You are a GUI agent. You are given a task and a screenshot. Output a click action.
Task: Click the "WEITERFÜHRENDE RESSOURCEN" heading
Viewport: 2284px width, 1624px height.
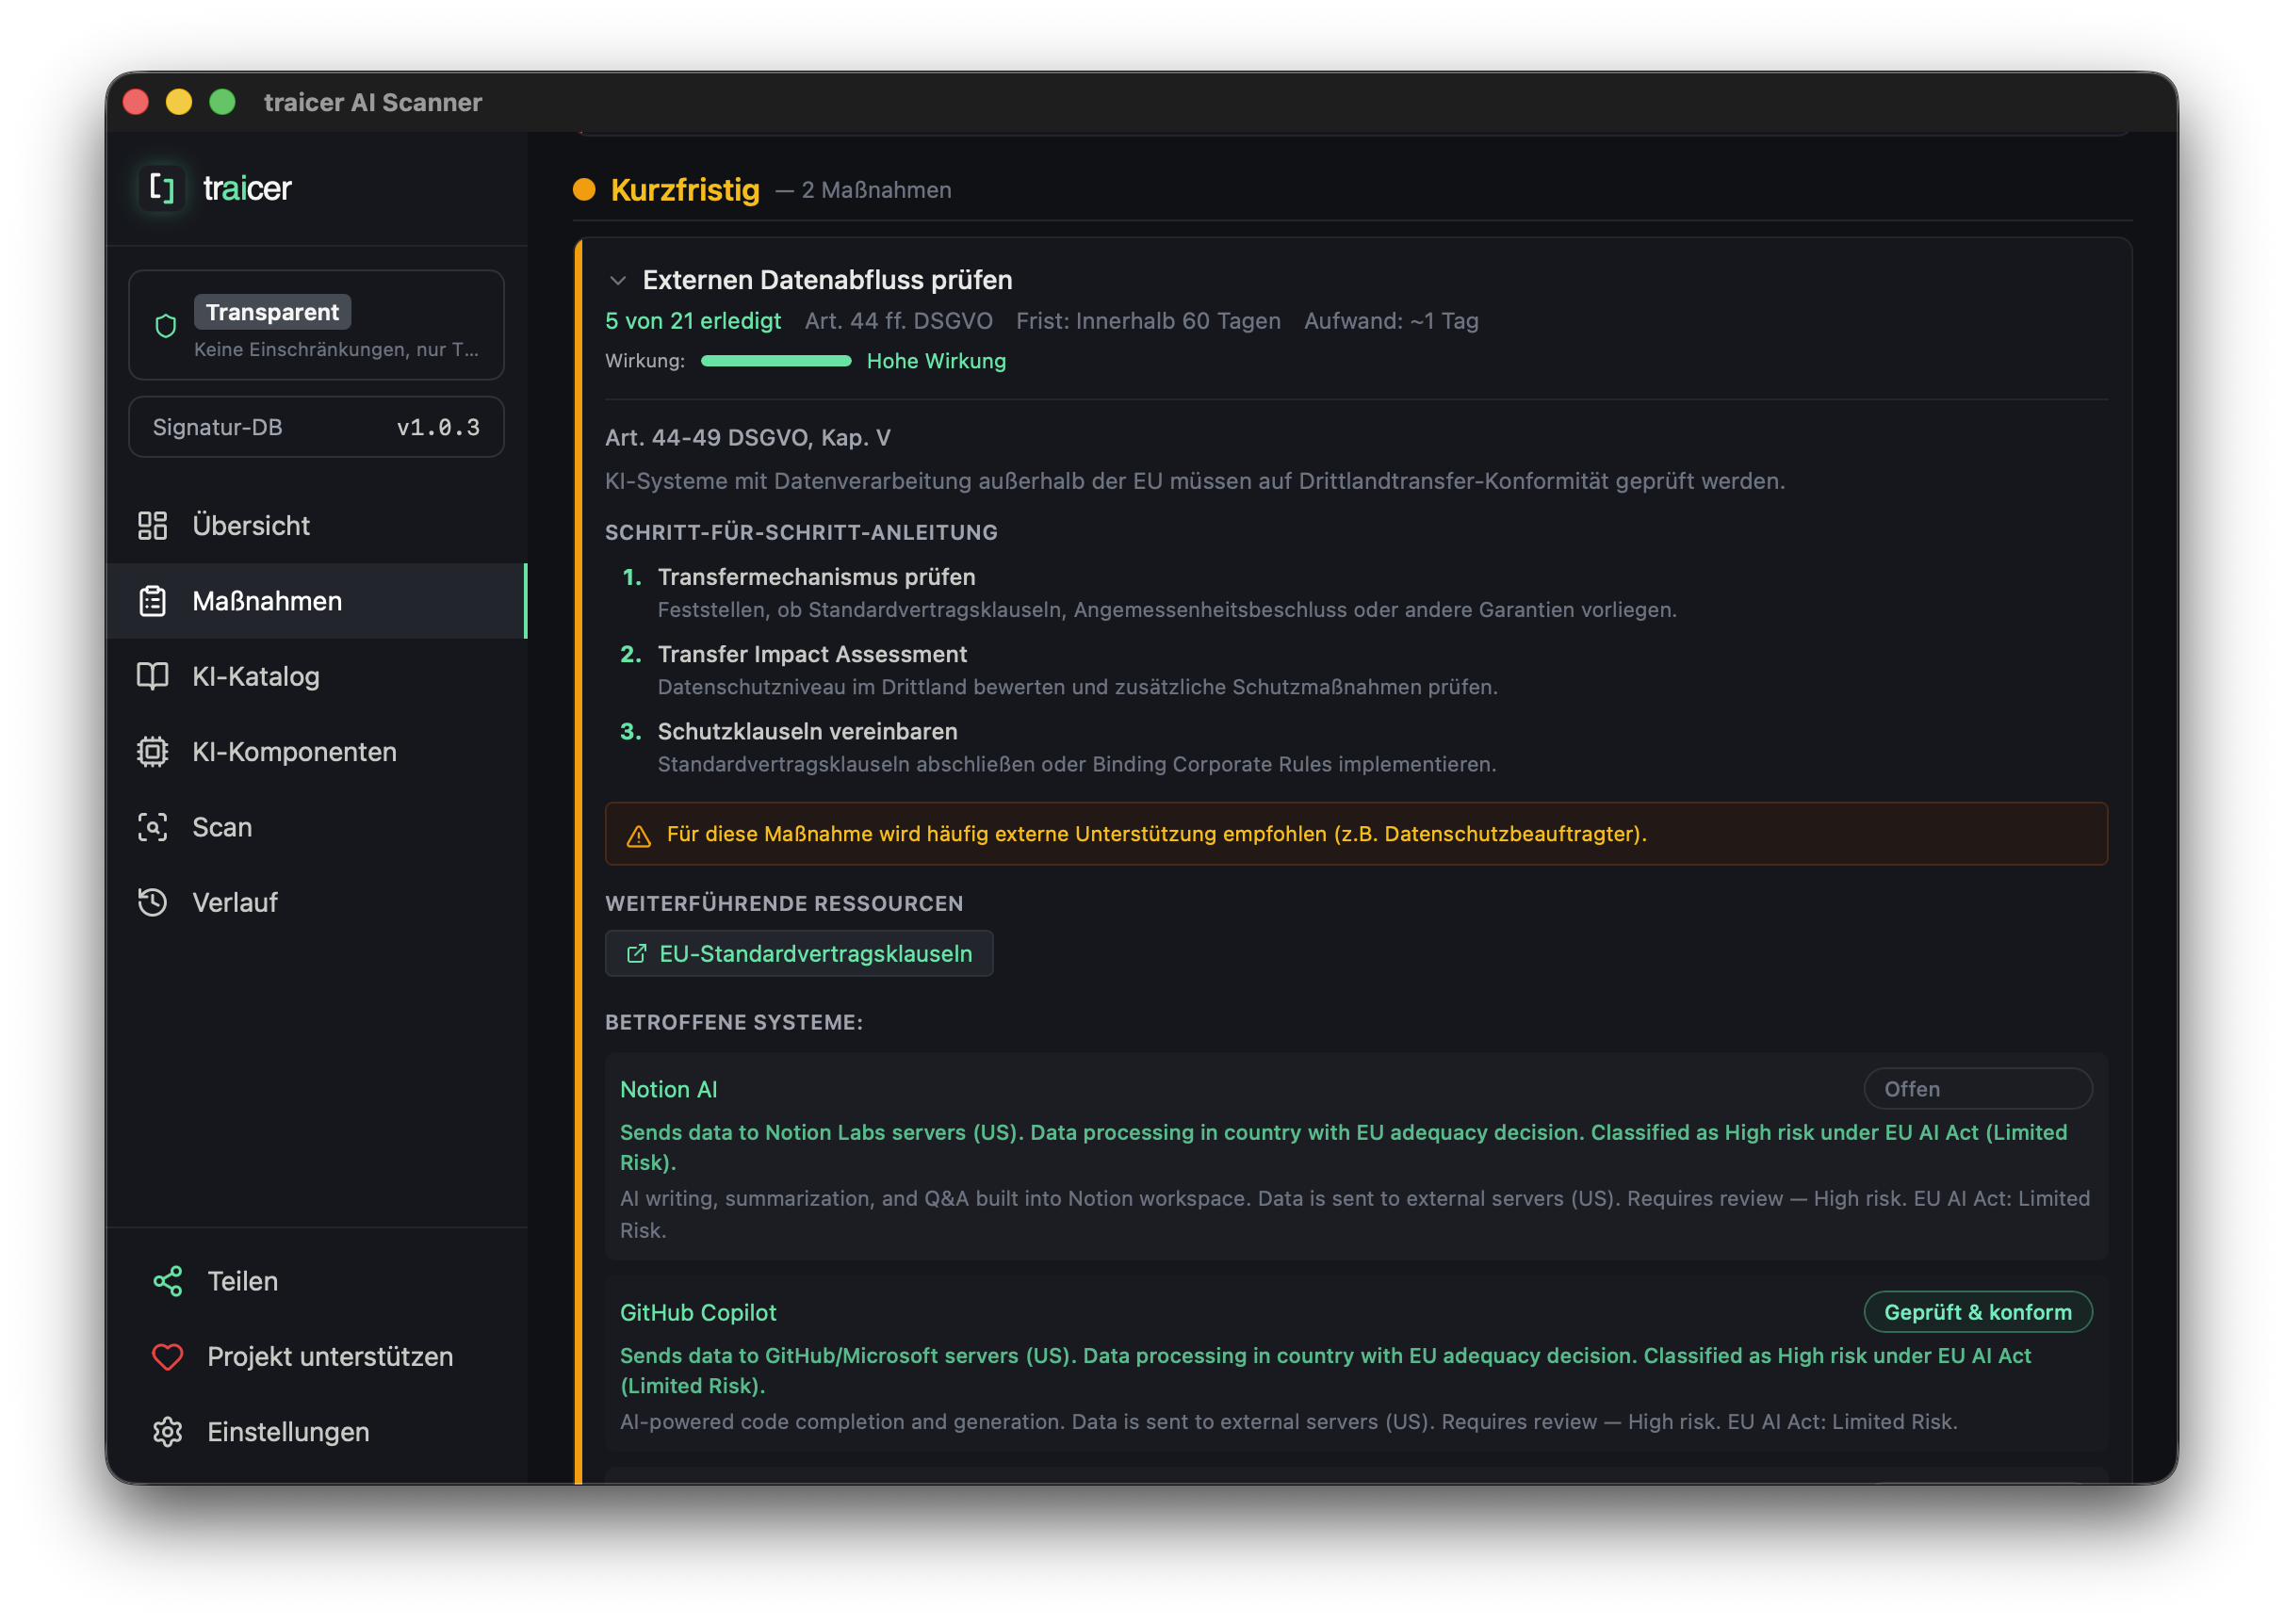point(784,903)
